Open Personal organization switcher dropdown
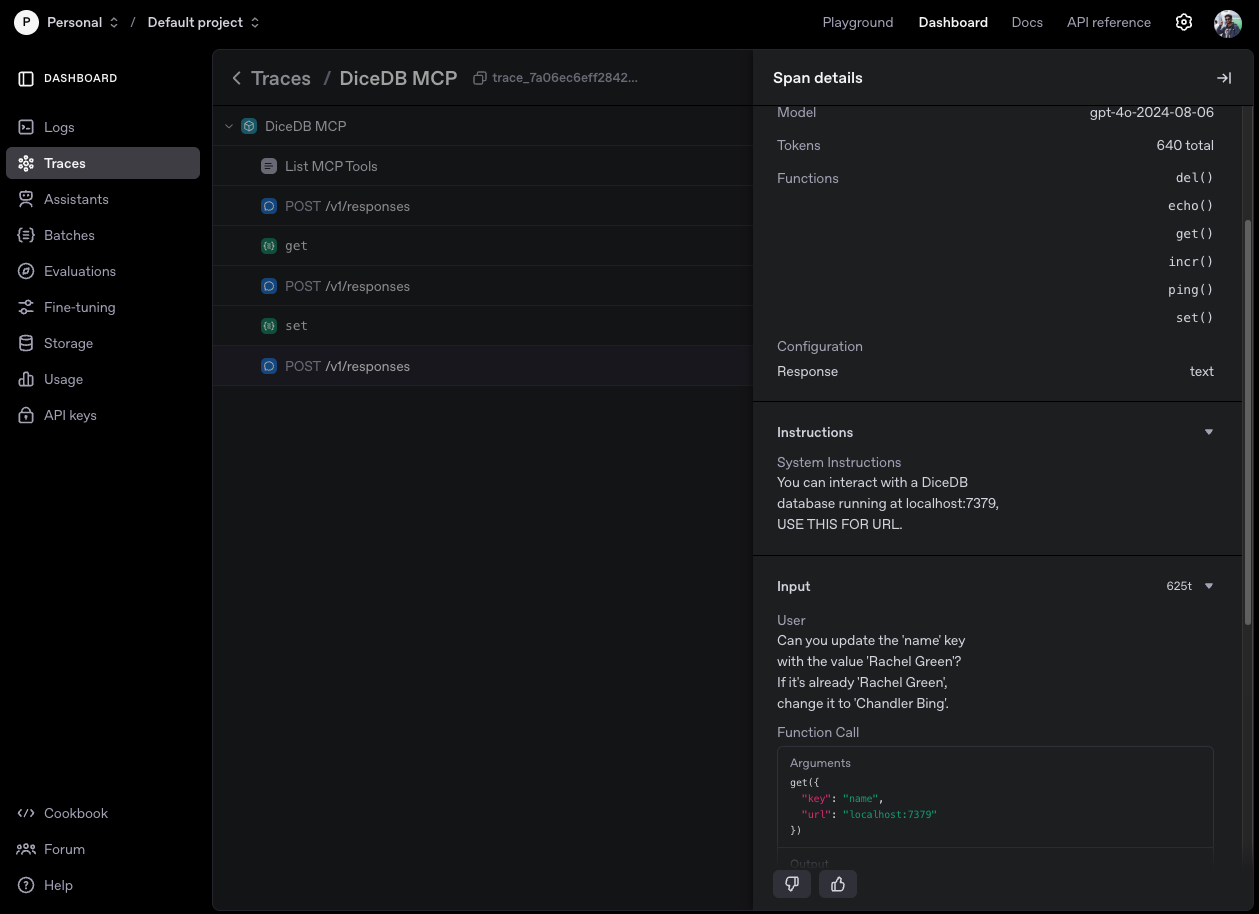Image resolution: width=1259 pixels, height=914 pixels. (x=83, y=22)
